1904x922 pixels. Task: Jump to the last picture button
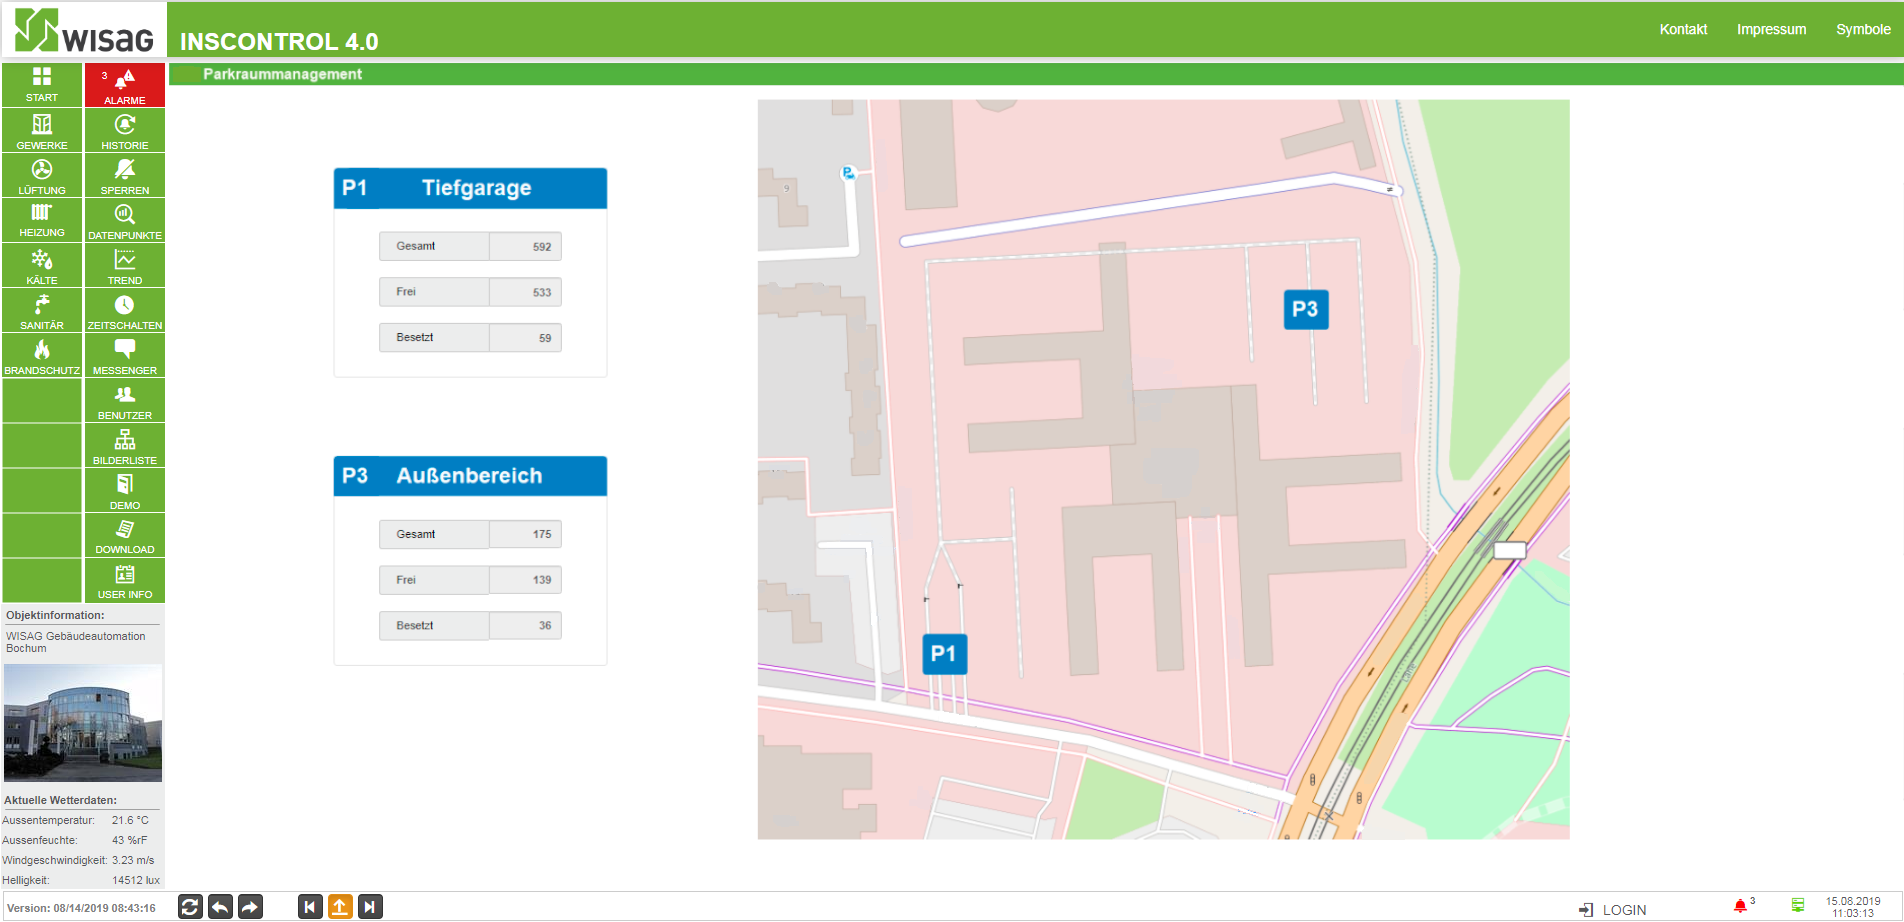point(370,907)
